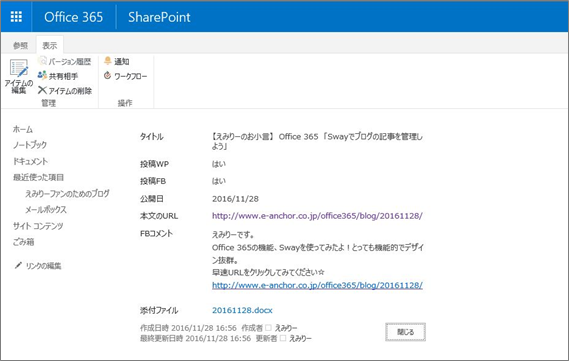The image size is (569, 361).
Task: Click the 作成者 name えみりー
Action: (286, 328)
